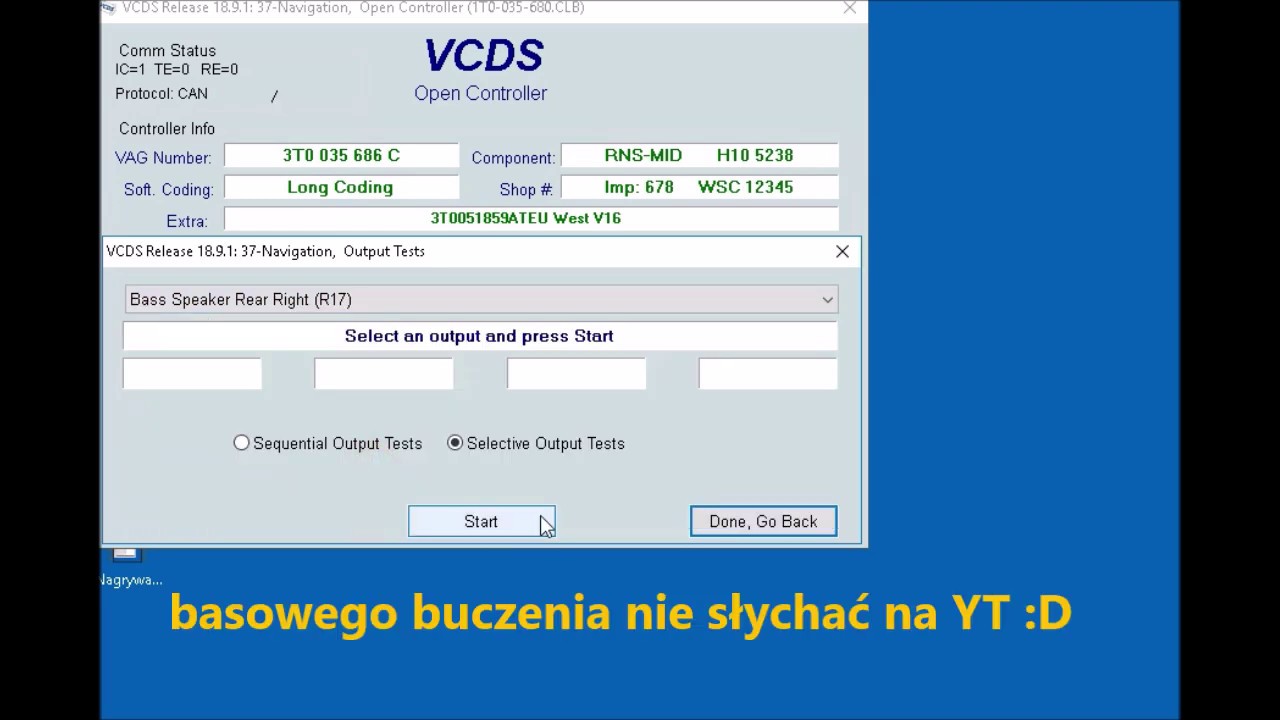Click the 'Open Controller' heading text

pyautogui.click(x=481, y=94)
